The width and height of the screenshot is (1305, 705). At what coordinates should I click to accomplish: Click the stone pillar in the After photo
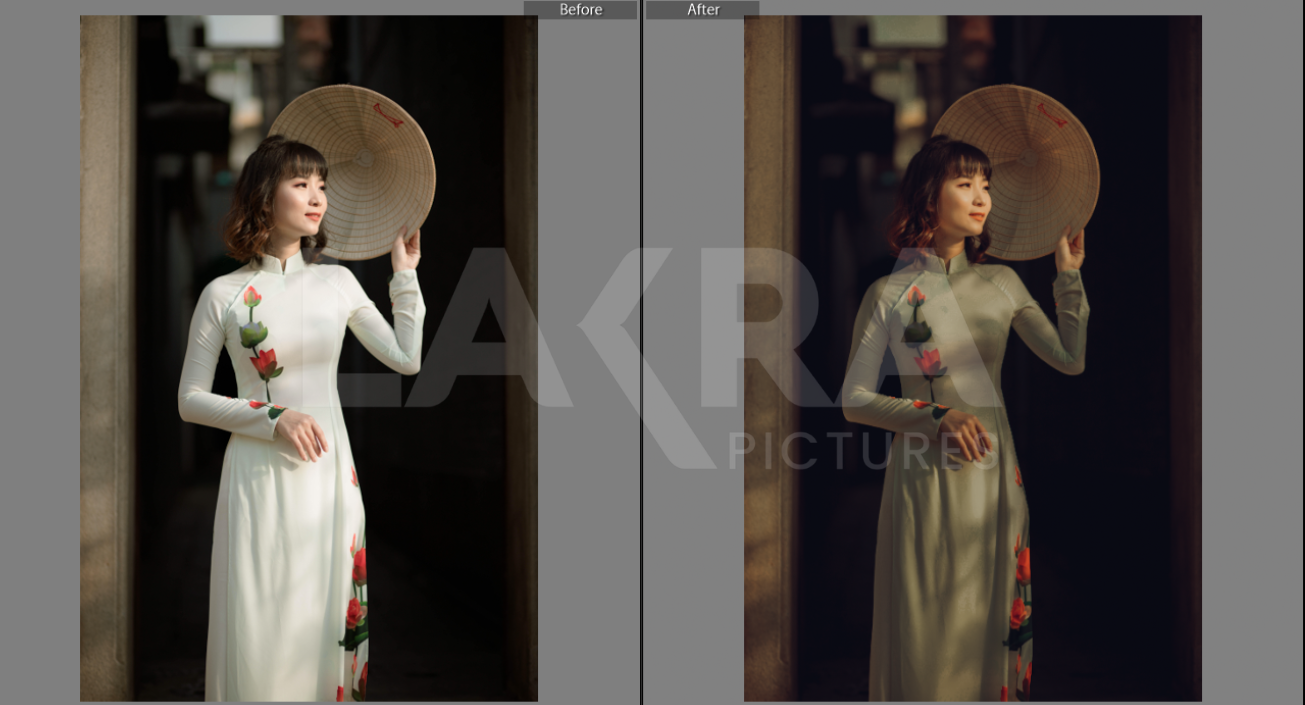coord(770,358)
